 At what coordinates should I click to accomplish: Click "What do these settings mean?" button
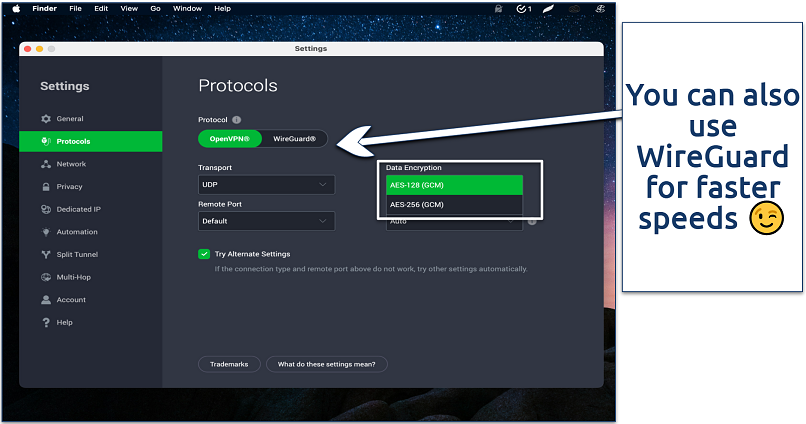(x=326, y=364)
